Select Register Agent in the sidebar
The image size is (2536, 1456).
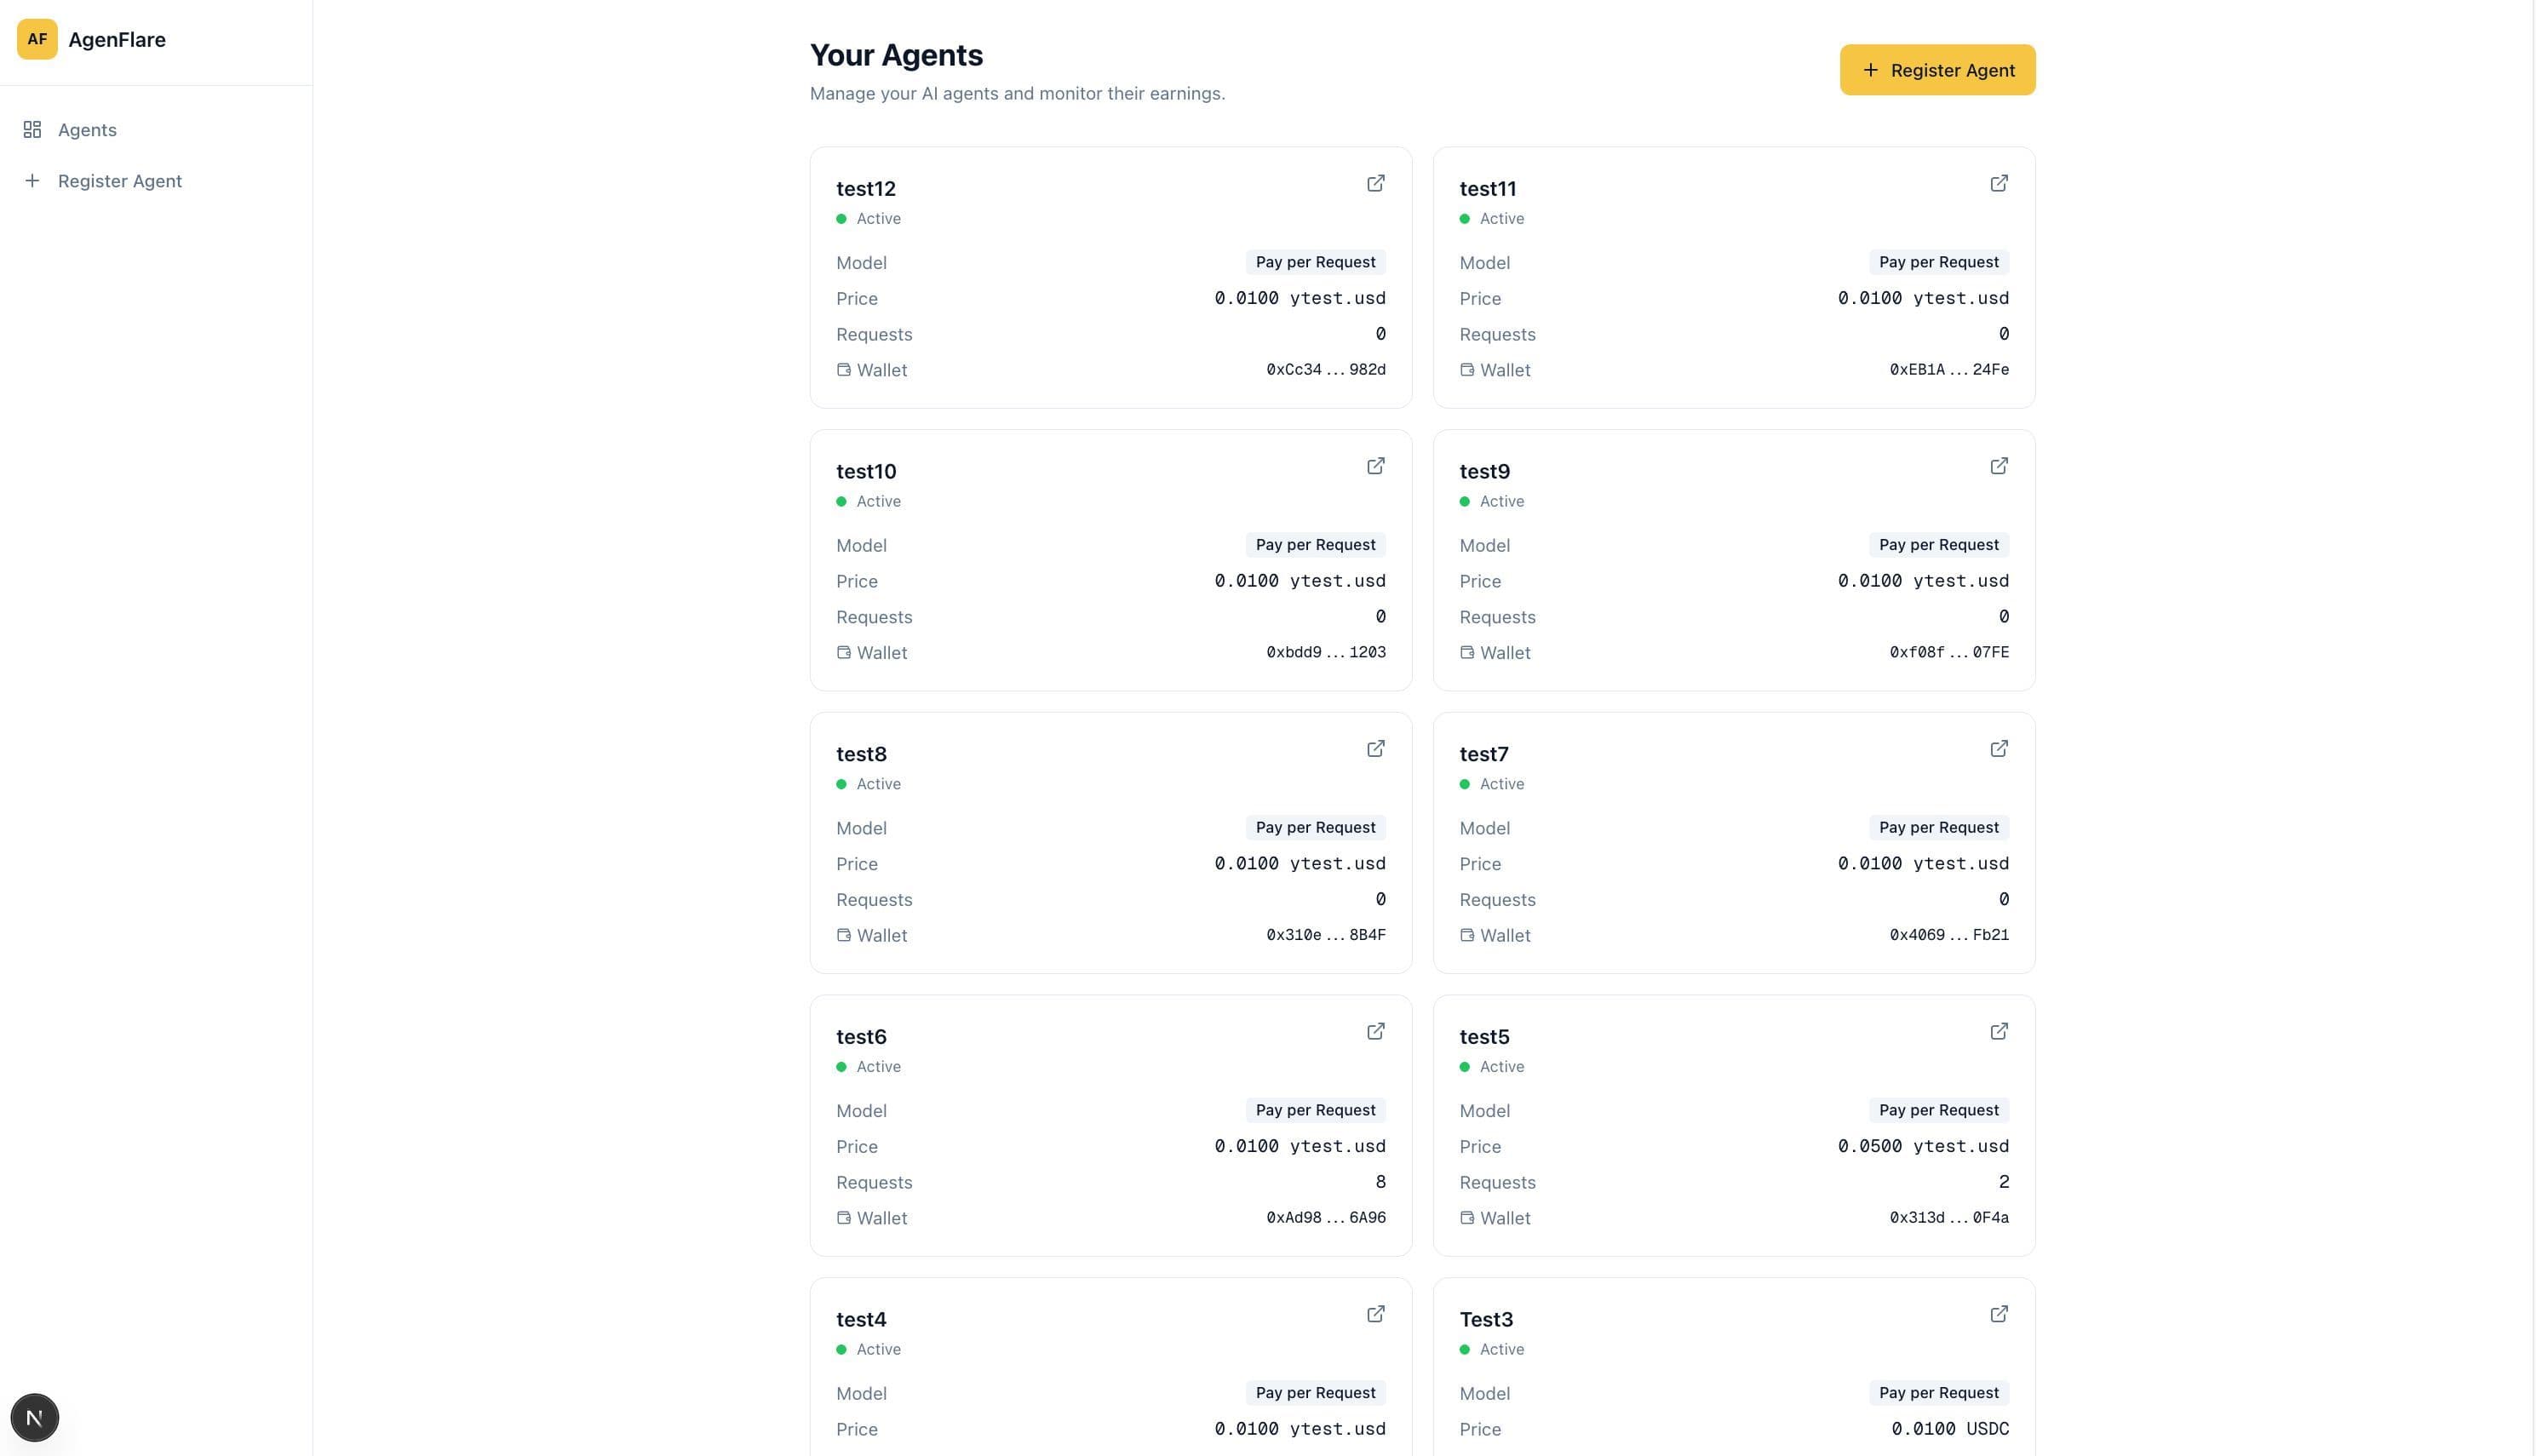pyautogui.click(x=119, y=181)
